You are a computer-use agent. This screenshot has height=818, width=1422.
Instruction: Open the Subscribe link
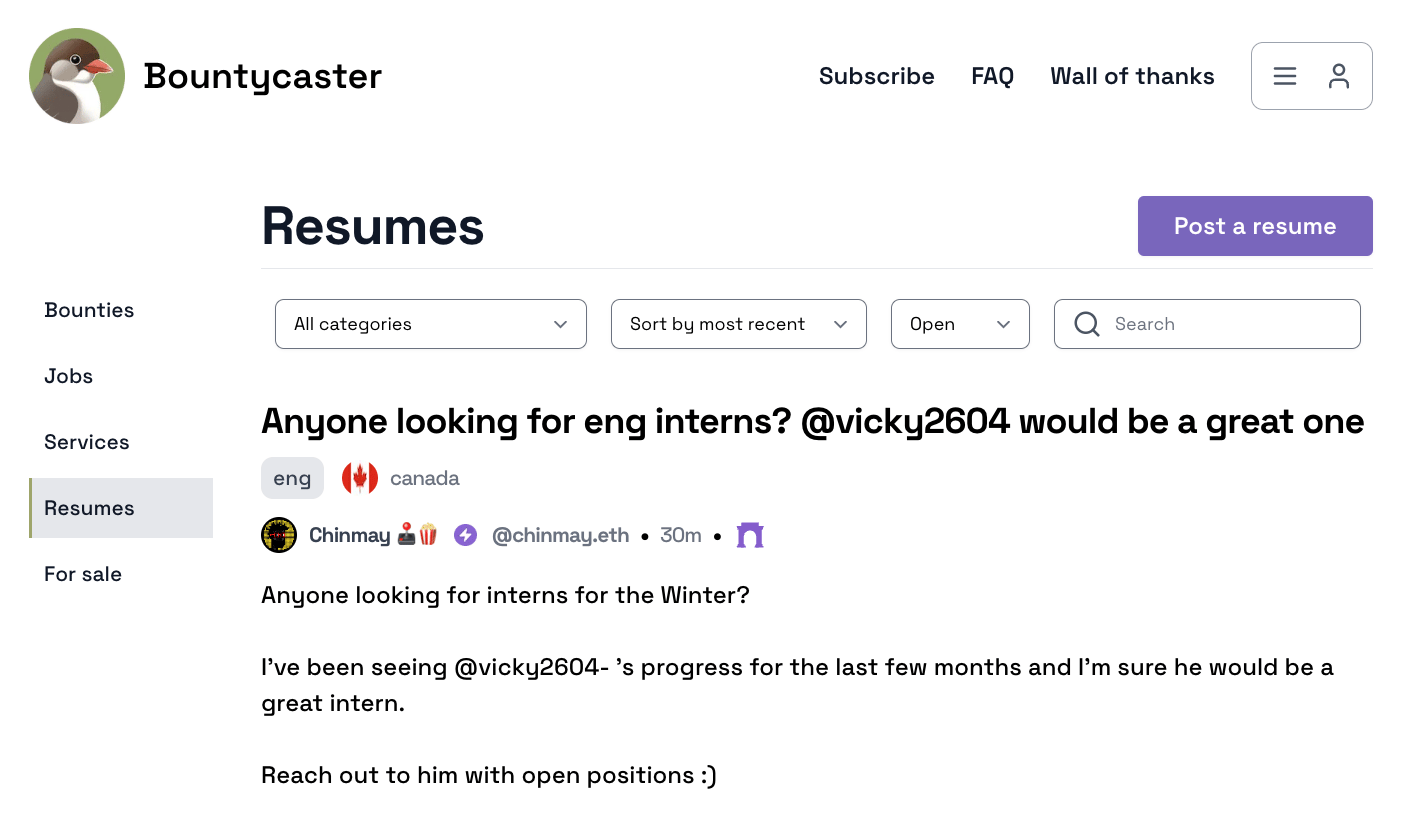click(876, 76)
